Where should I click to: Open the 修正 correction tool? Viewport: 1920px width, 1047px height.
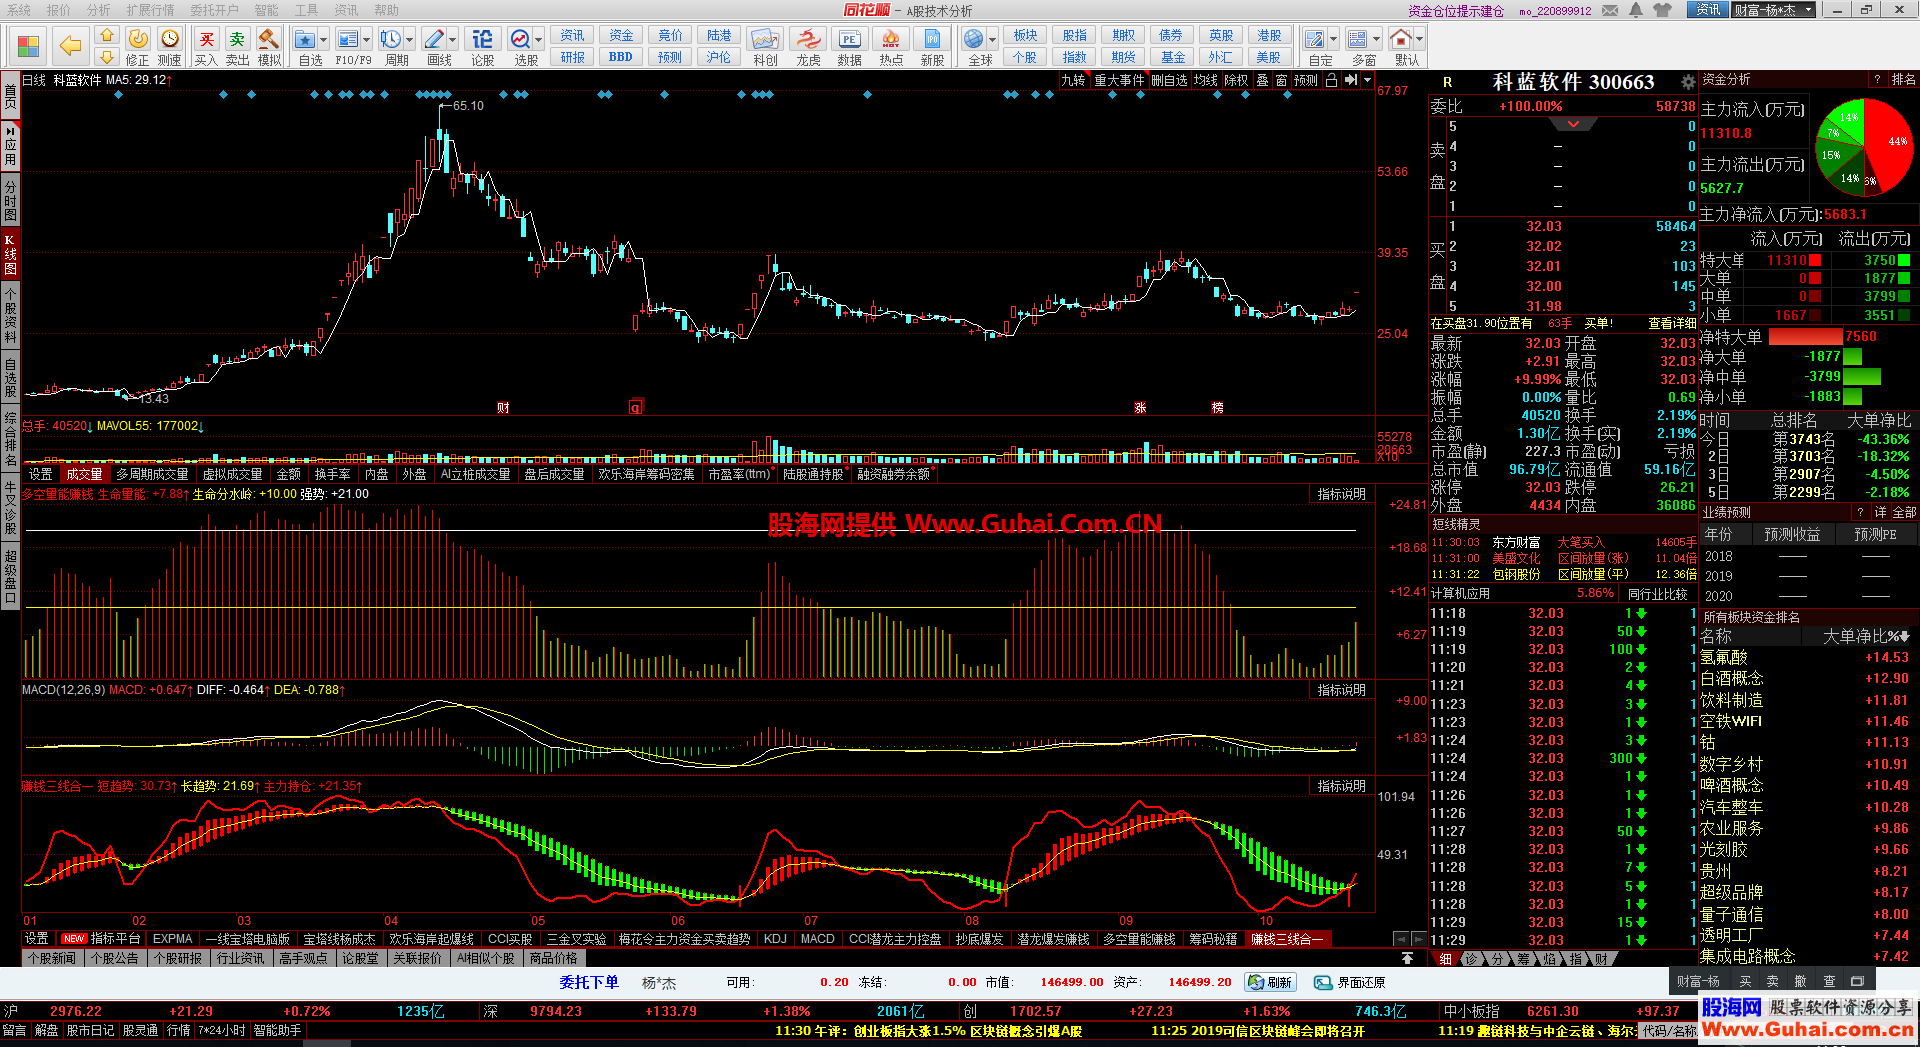[x=138, y=46]
